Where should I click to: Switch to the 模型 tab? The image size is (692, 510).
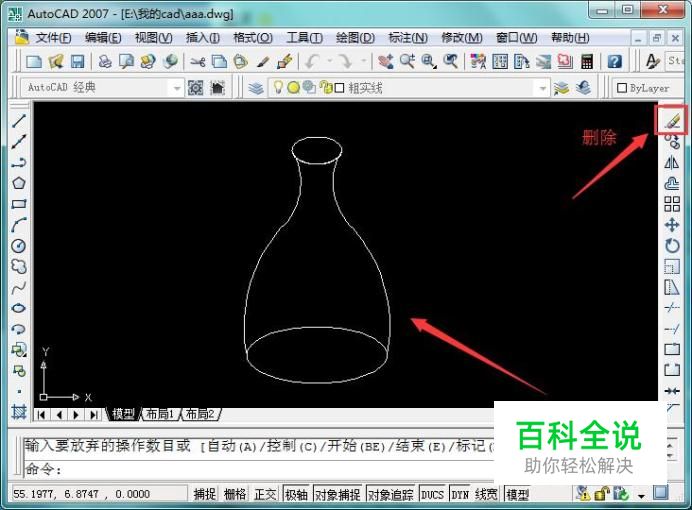tap(123, 414)
